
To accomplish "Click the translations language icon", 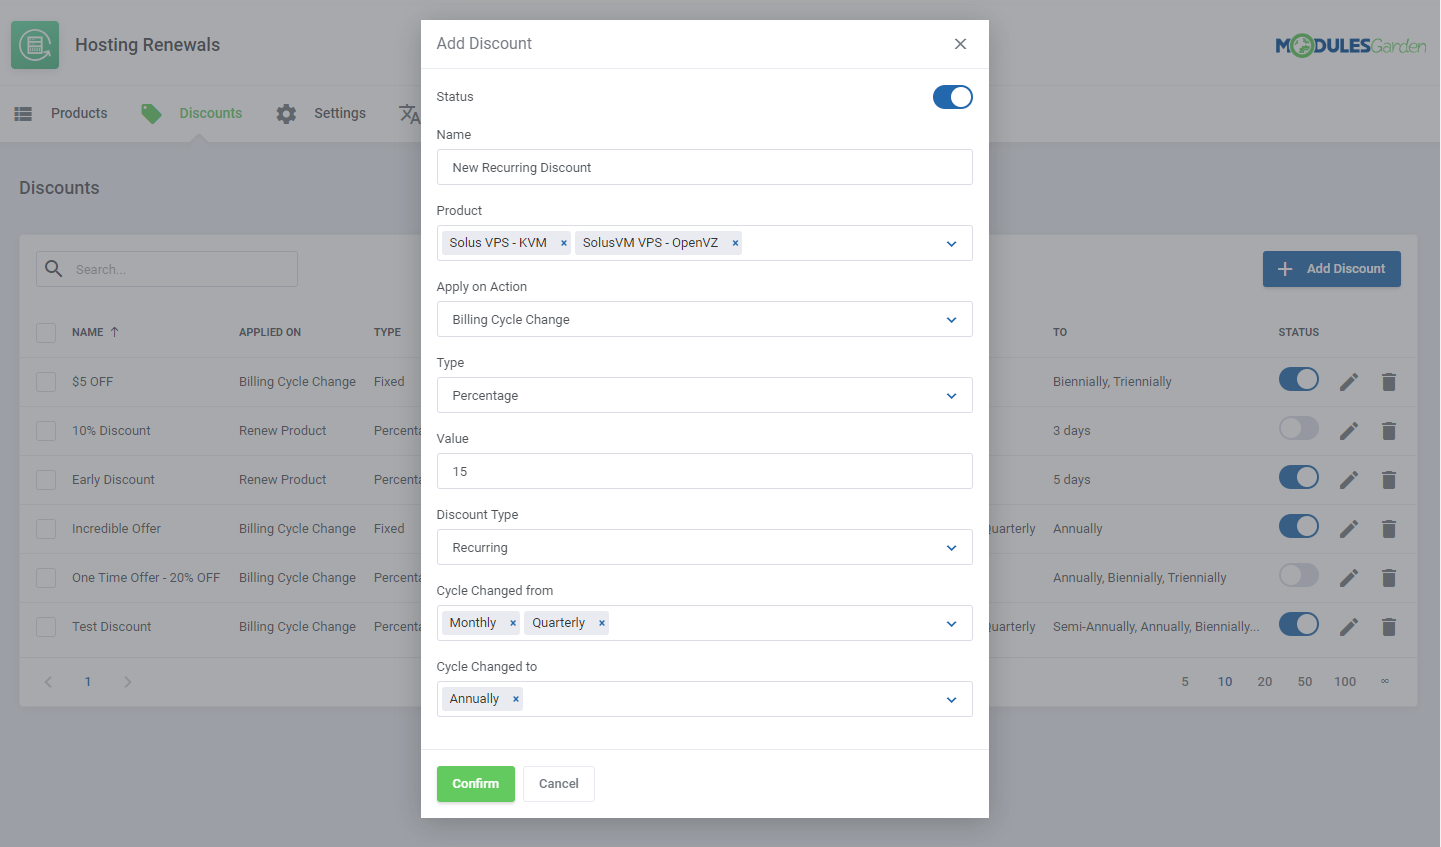I will (x=409, y=114).
